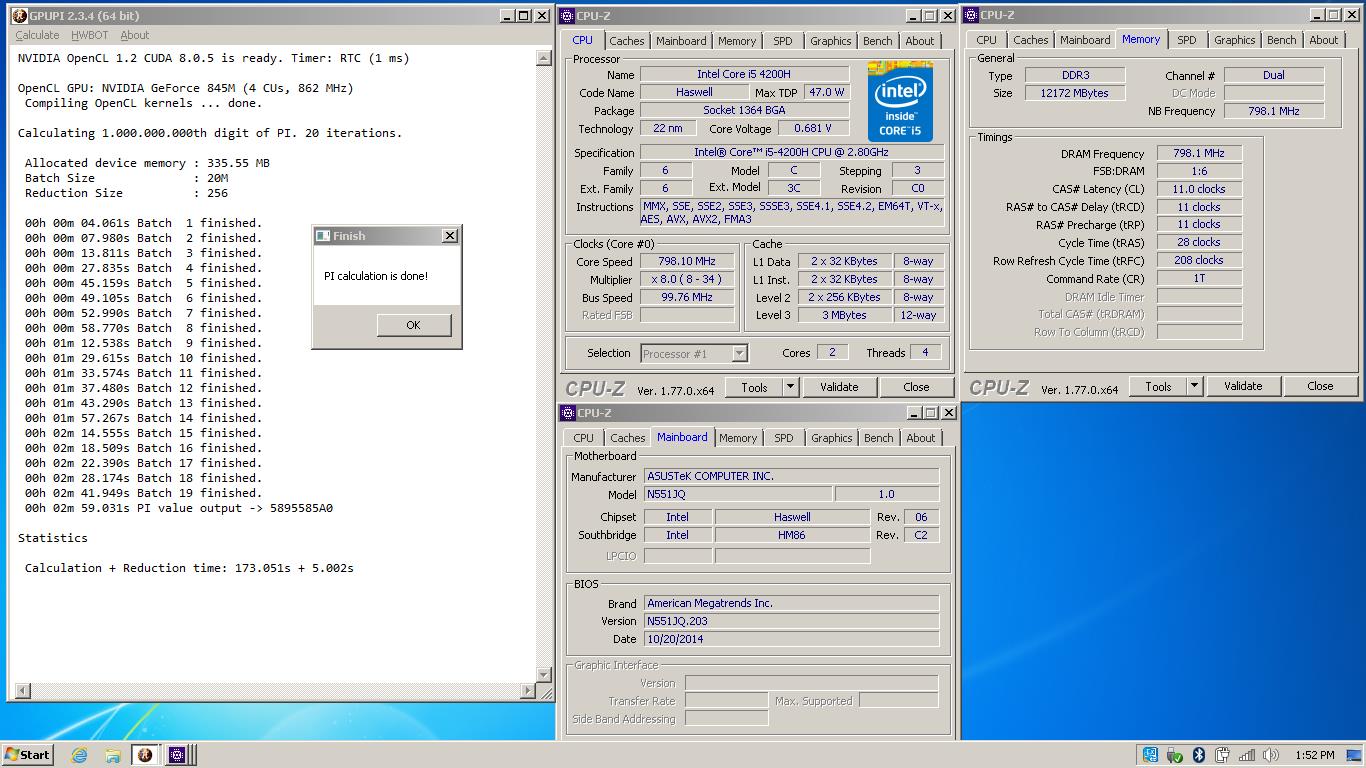
Task: Switch to Memory tab in CPU-Z CPU window
Action: tap(737, 41)
